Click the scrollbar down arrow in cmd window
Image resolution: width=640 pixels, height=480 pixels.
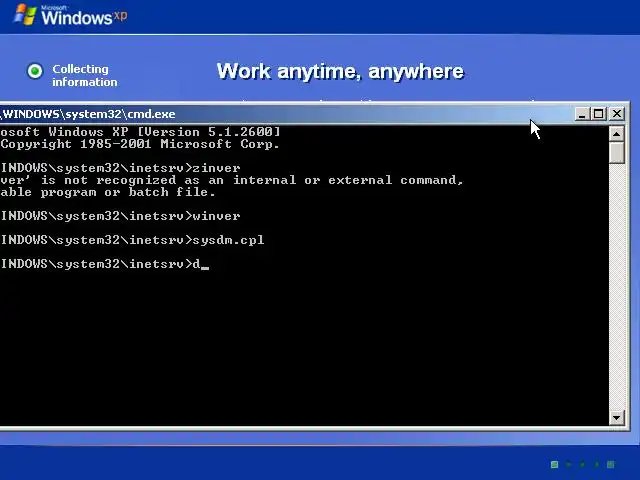pos(616,418)
